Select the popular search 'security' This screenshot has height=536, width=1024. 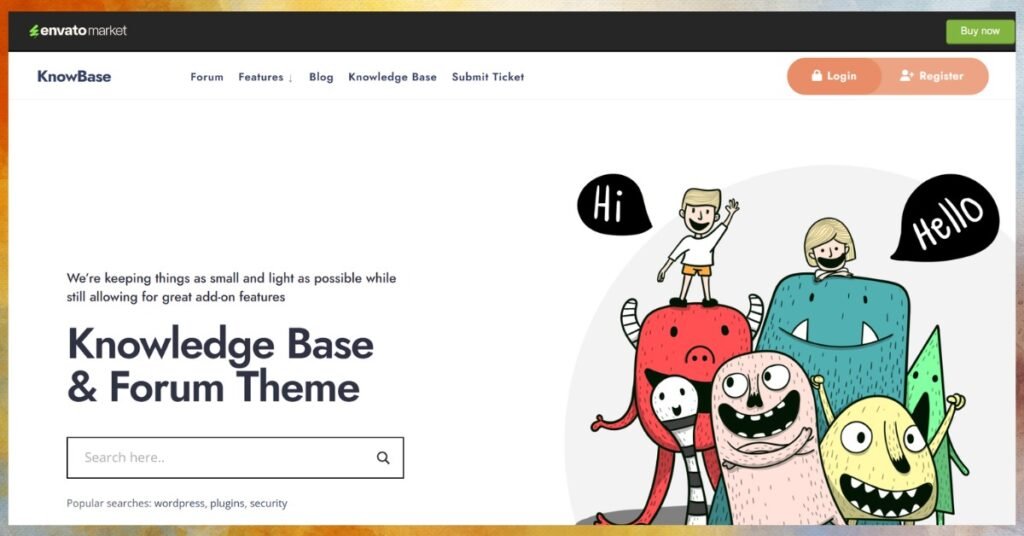[268, 503]
